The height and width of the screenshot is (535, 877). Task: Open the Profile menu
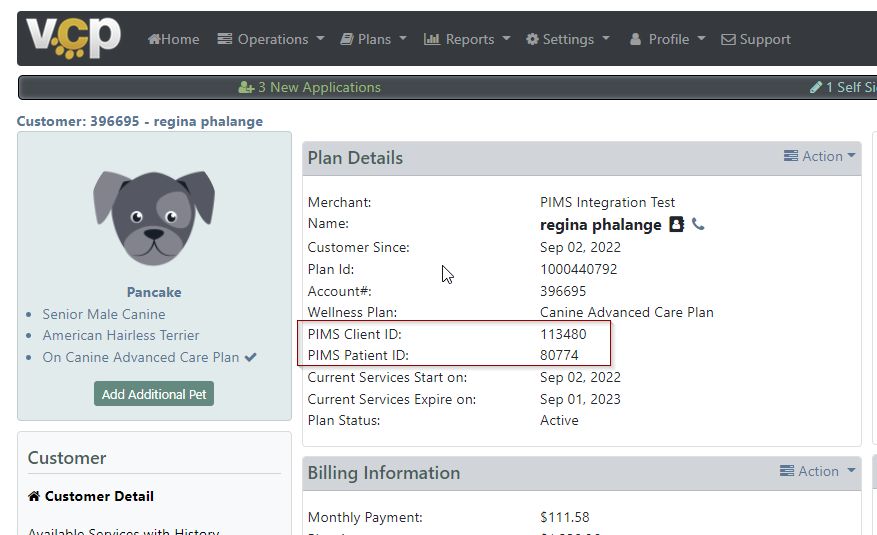click(x=667, y=39)
